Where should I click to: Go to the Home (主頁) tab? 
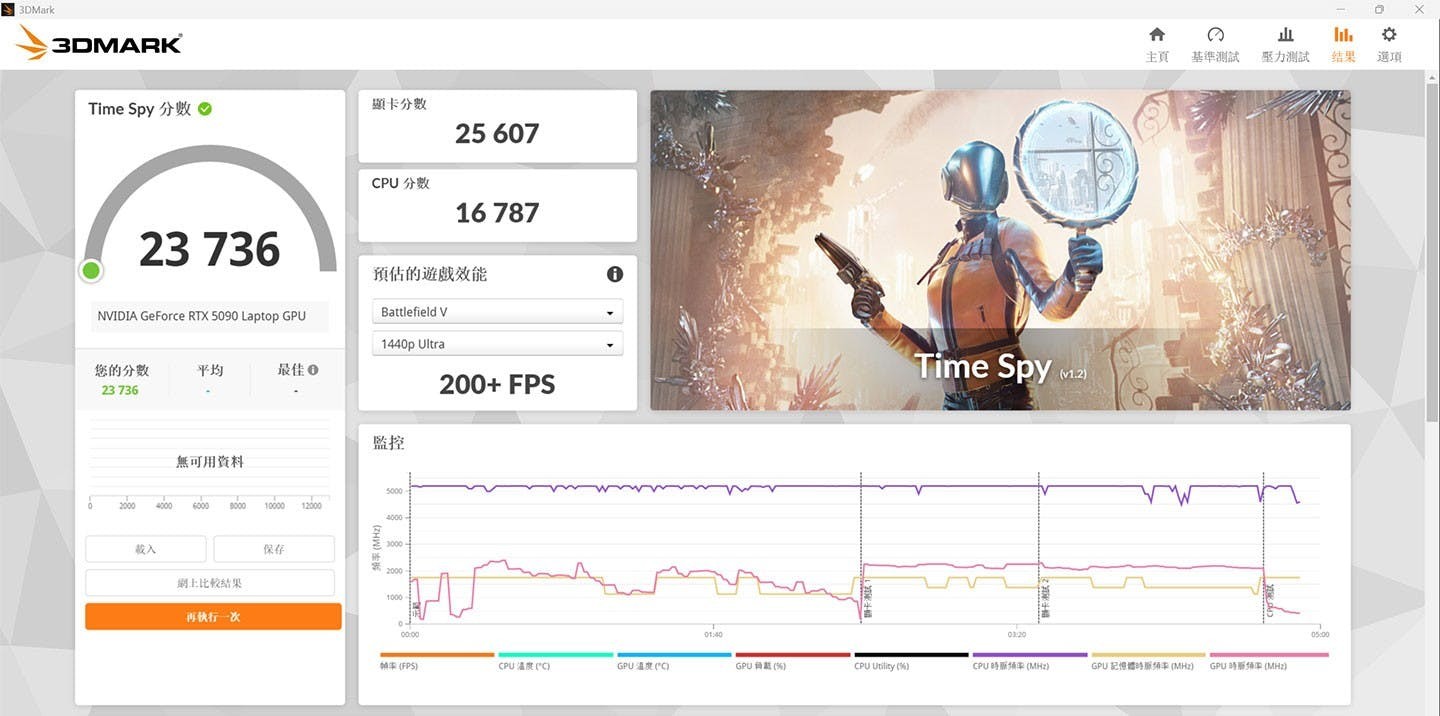pos(1157,45)
